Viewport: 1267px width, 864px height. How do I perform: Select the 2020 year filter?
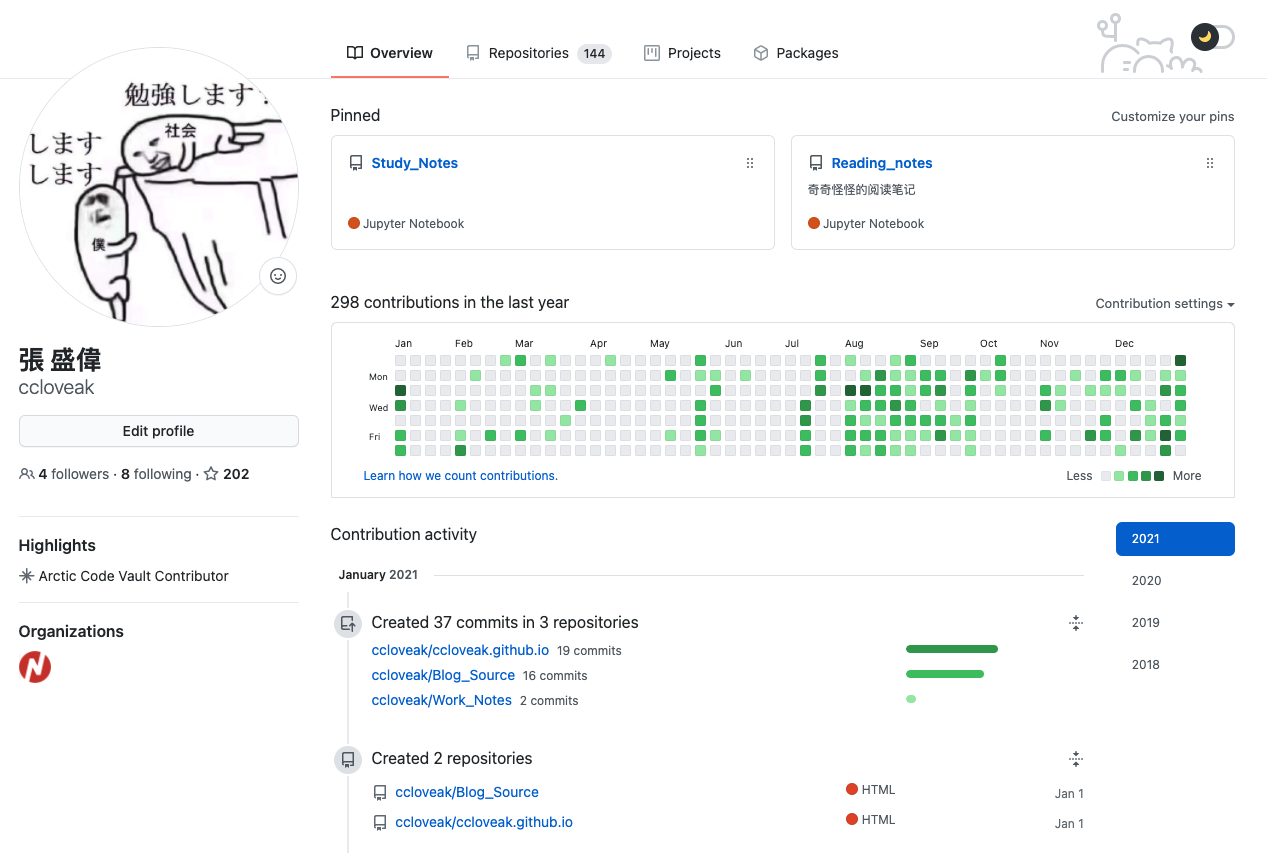pyautogui.click(x=1146, y=581)
